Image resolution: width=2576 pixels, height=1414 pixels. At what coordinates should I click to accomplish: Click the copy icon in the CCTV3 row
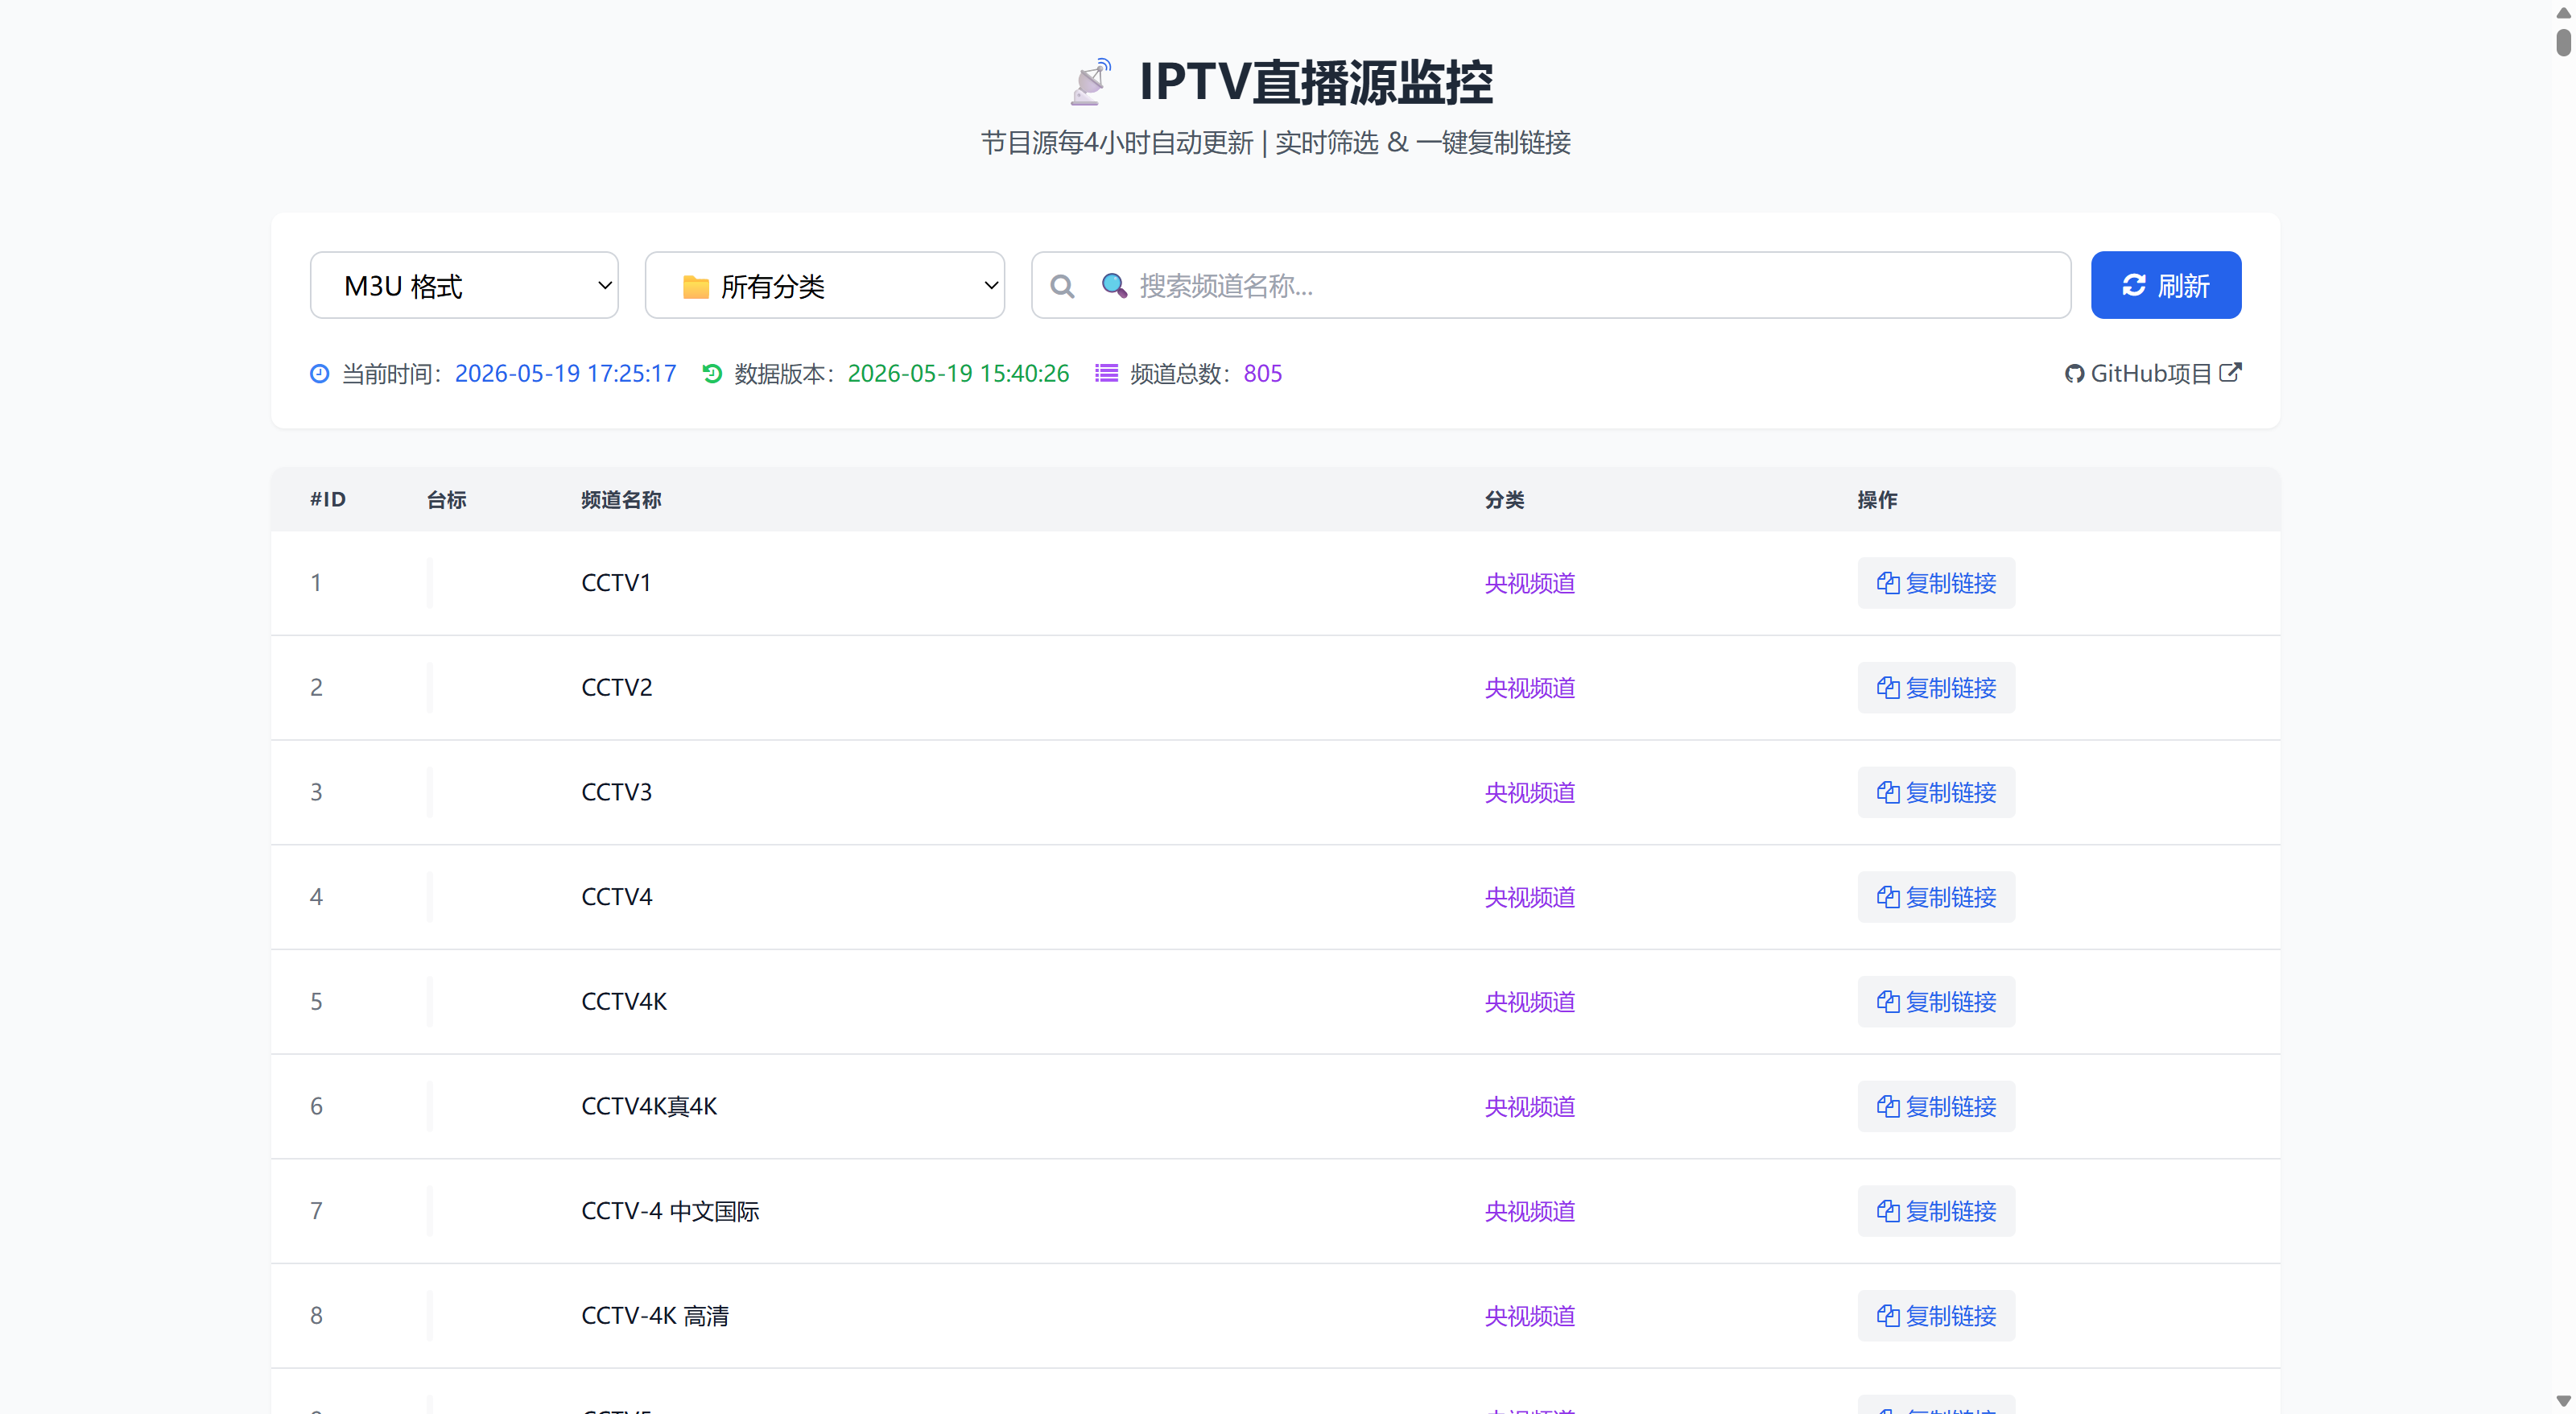click(1888, 793)
